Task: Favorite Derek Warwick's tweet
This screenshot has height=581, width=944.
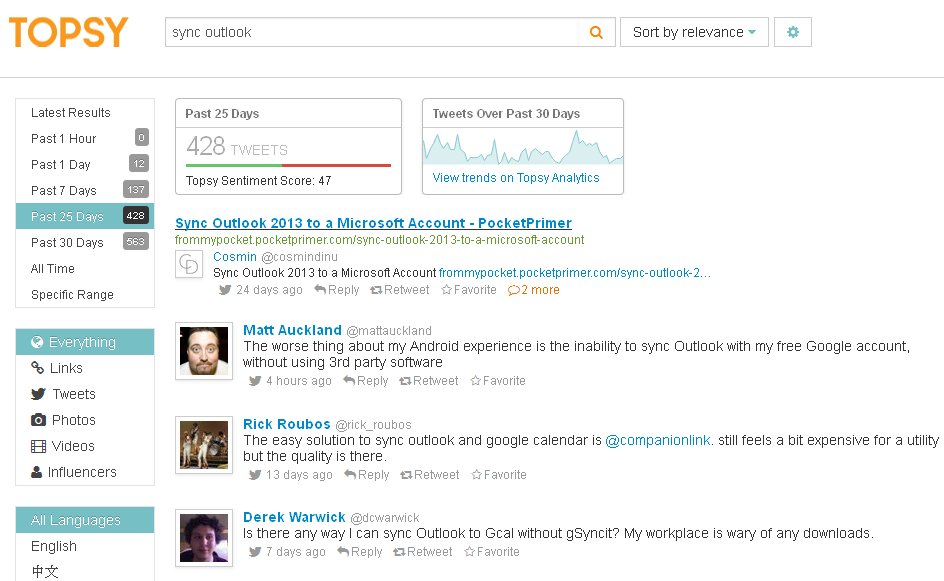Action: 492,551
